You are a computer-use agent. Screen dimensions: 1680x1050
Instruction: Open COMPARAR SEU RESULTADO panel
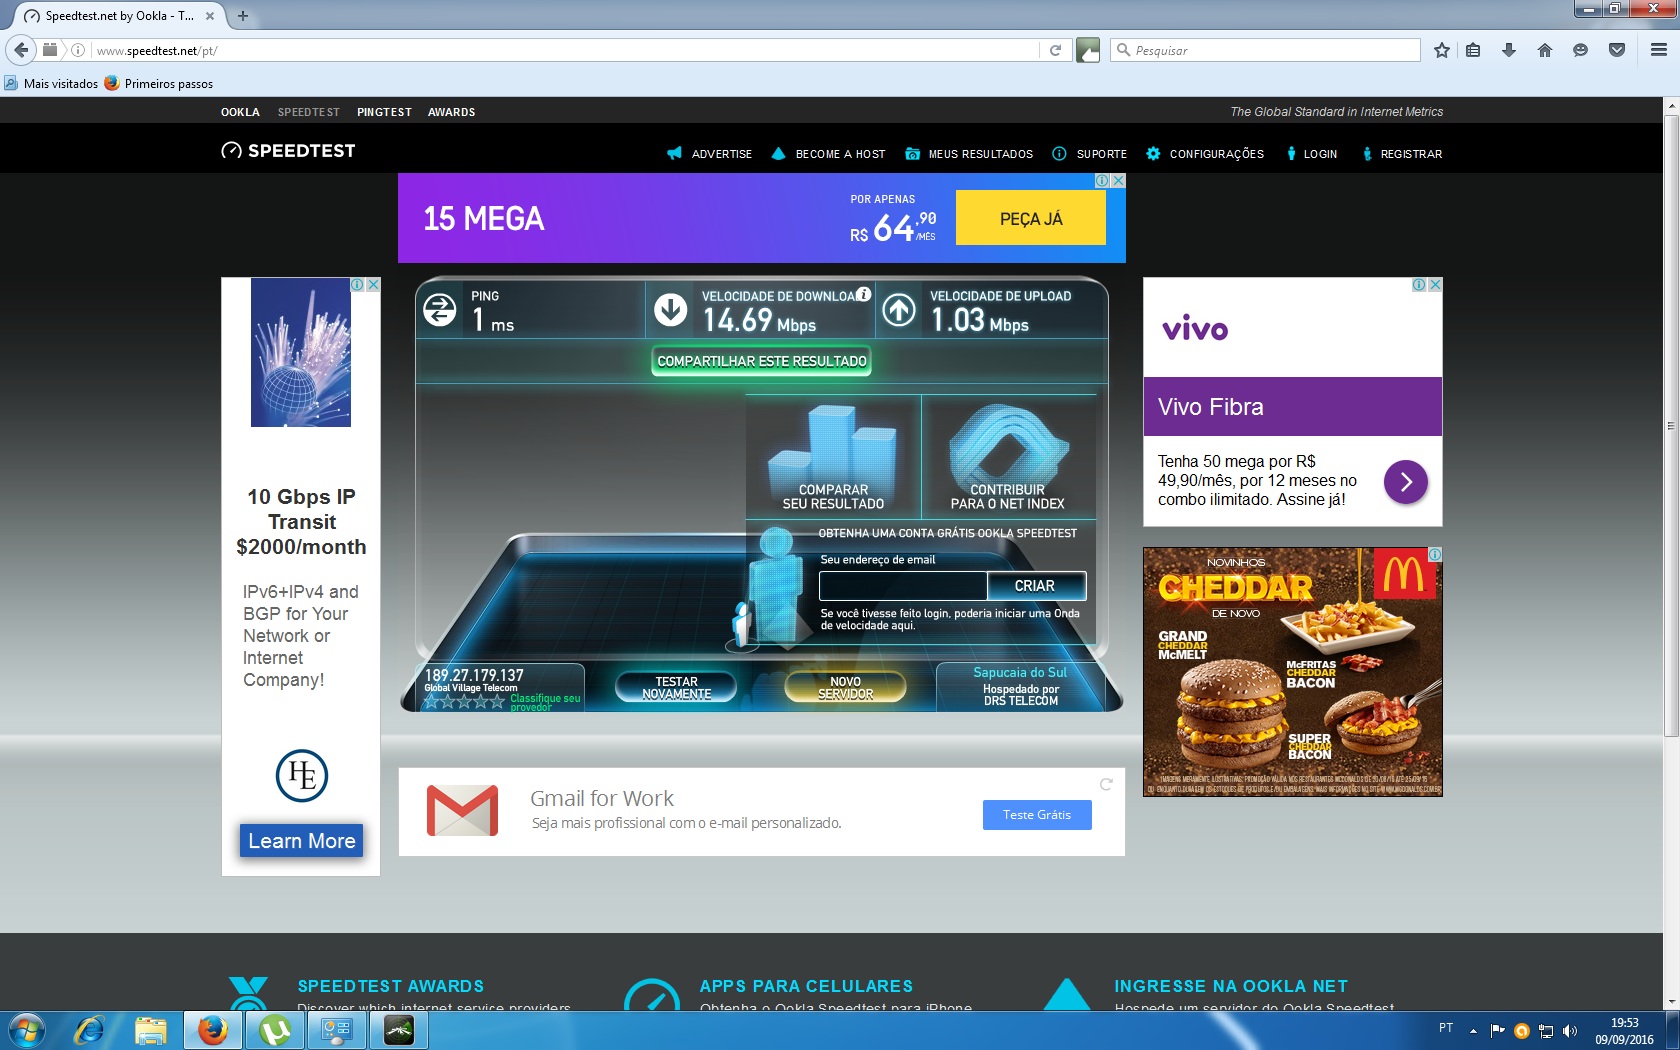click(x=833, y=458)
